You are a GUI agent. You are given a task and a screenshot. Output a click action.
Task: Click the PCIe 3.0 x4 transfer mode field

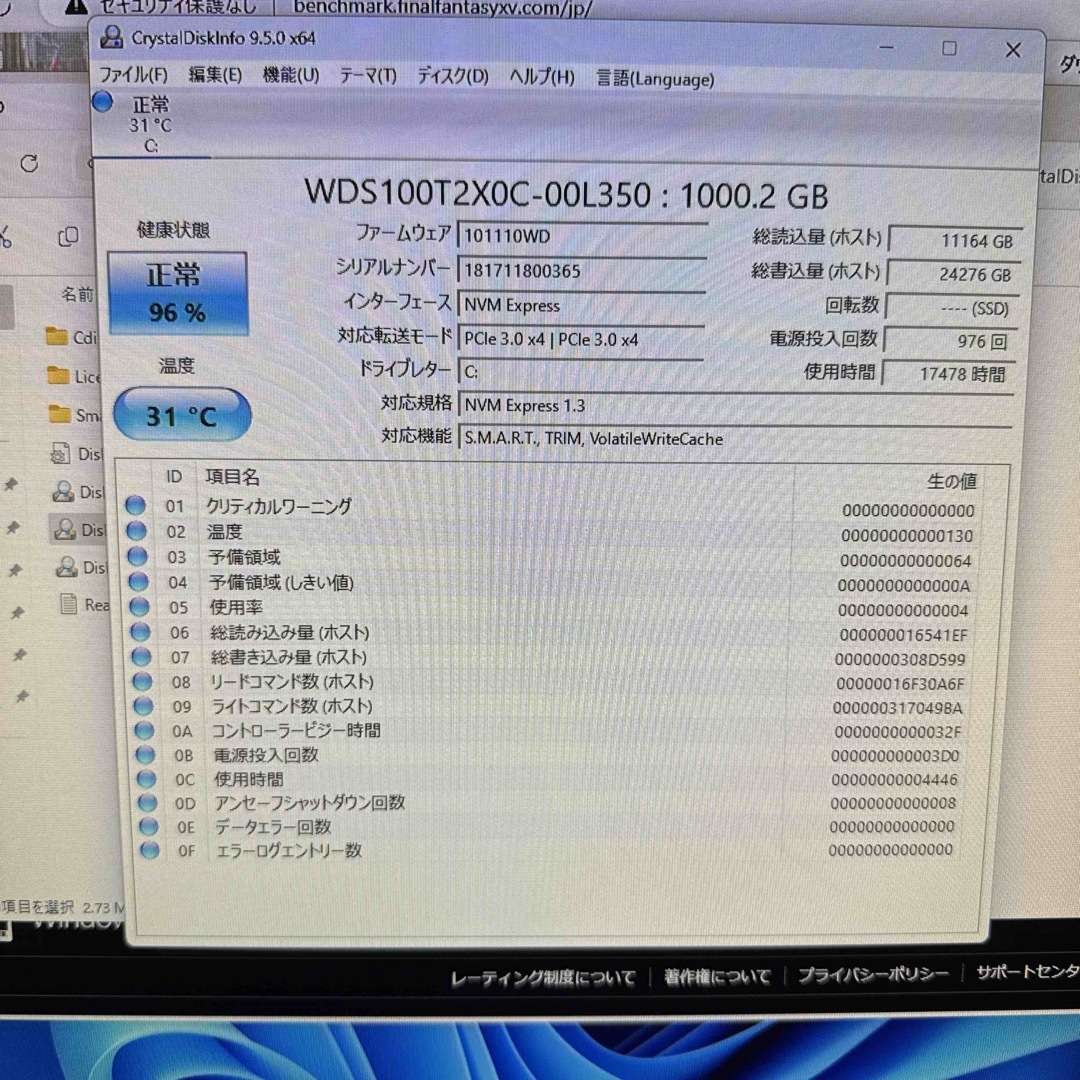coord(581,339)
